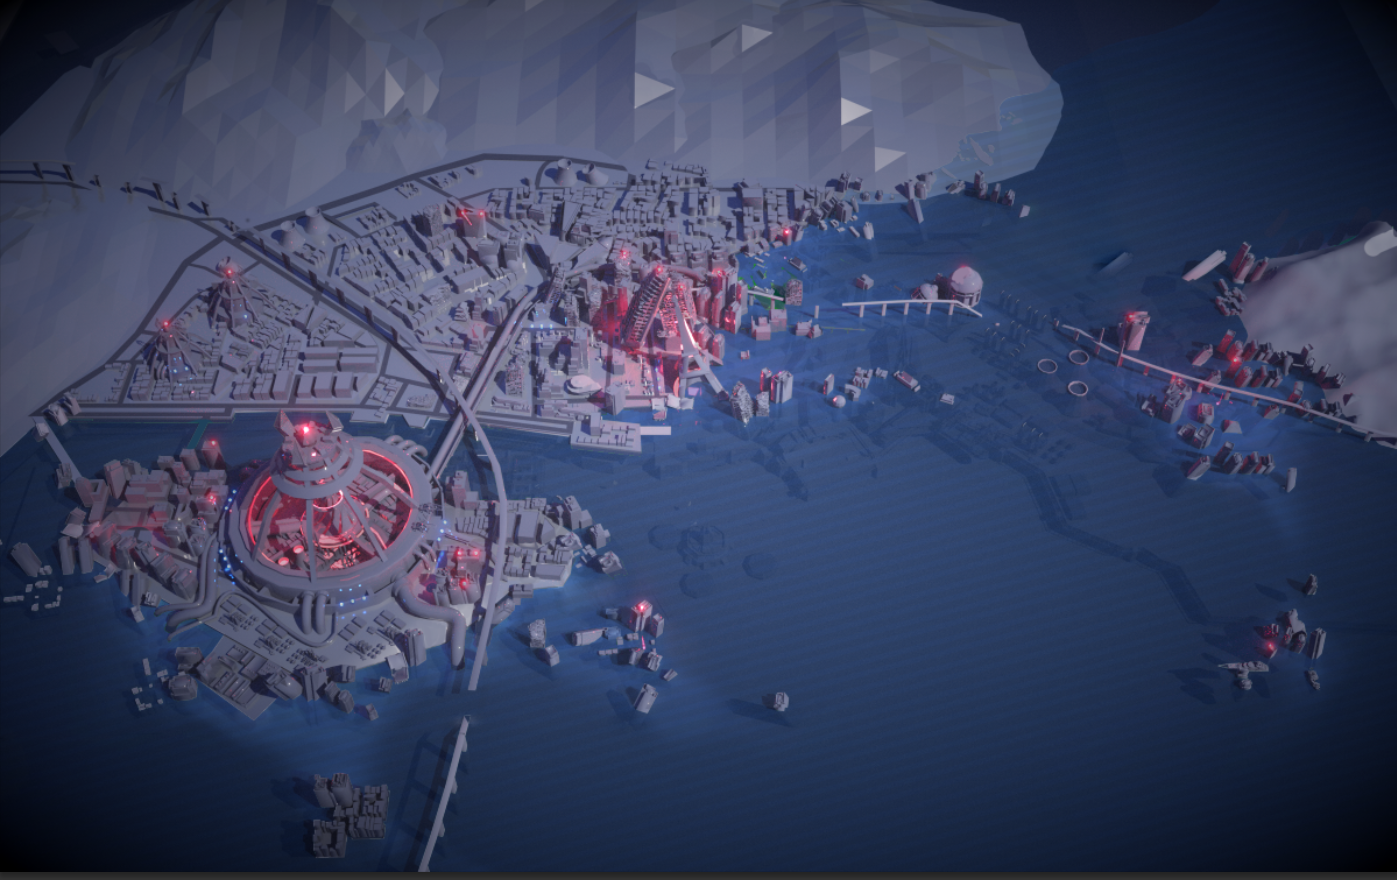
Task: Click the red-lit tower on the right causeway
Action: coord(1134,330)
